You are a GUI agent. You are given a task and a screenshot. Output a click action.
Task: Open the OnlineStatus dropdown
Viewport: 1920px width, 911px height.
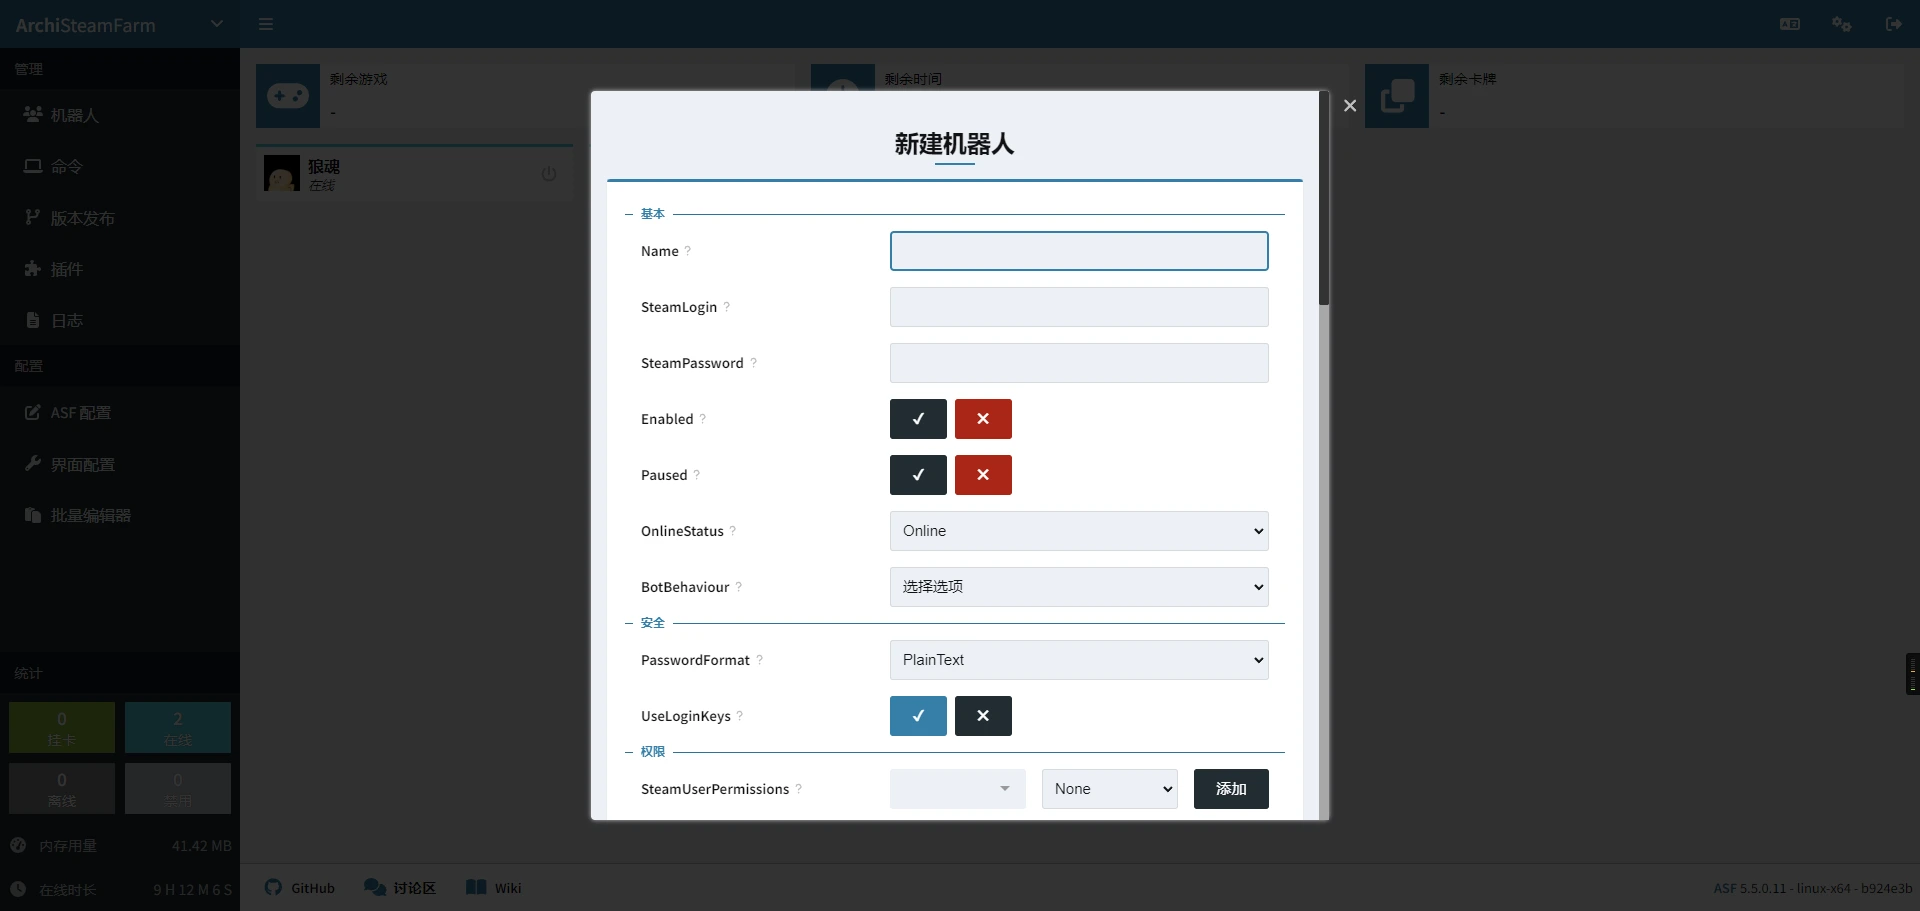[x=1079, y=531]
